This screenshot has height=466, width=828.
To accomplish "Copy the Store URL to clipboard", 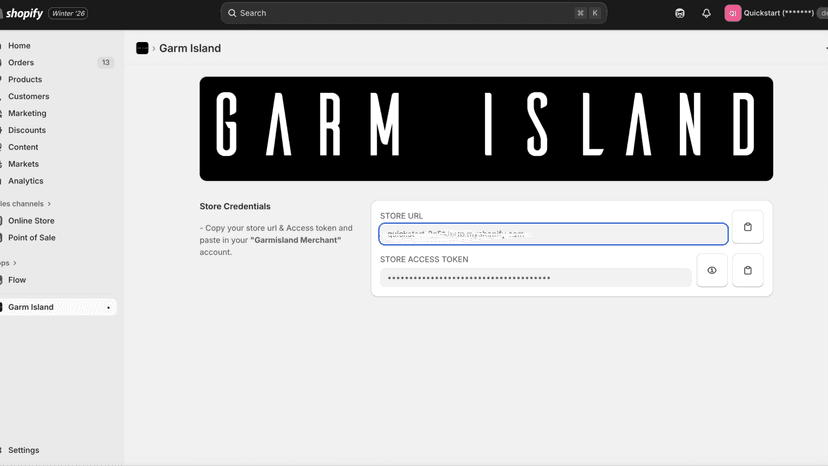I will coord(747,227).
